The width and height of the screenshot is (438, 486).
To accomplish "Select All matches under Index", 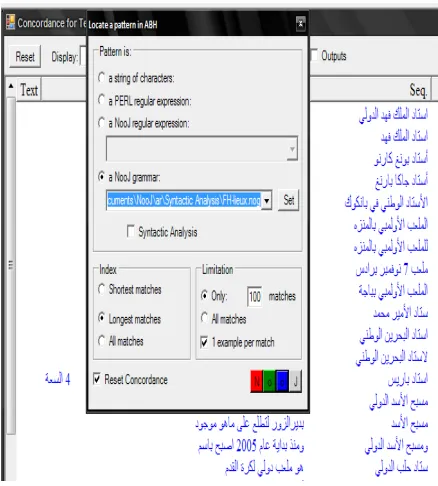I will coord(102,341).
